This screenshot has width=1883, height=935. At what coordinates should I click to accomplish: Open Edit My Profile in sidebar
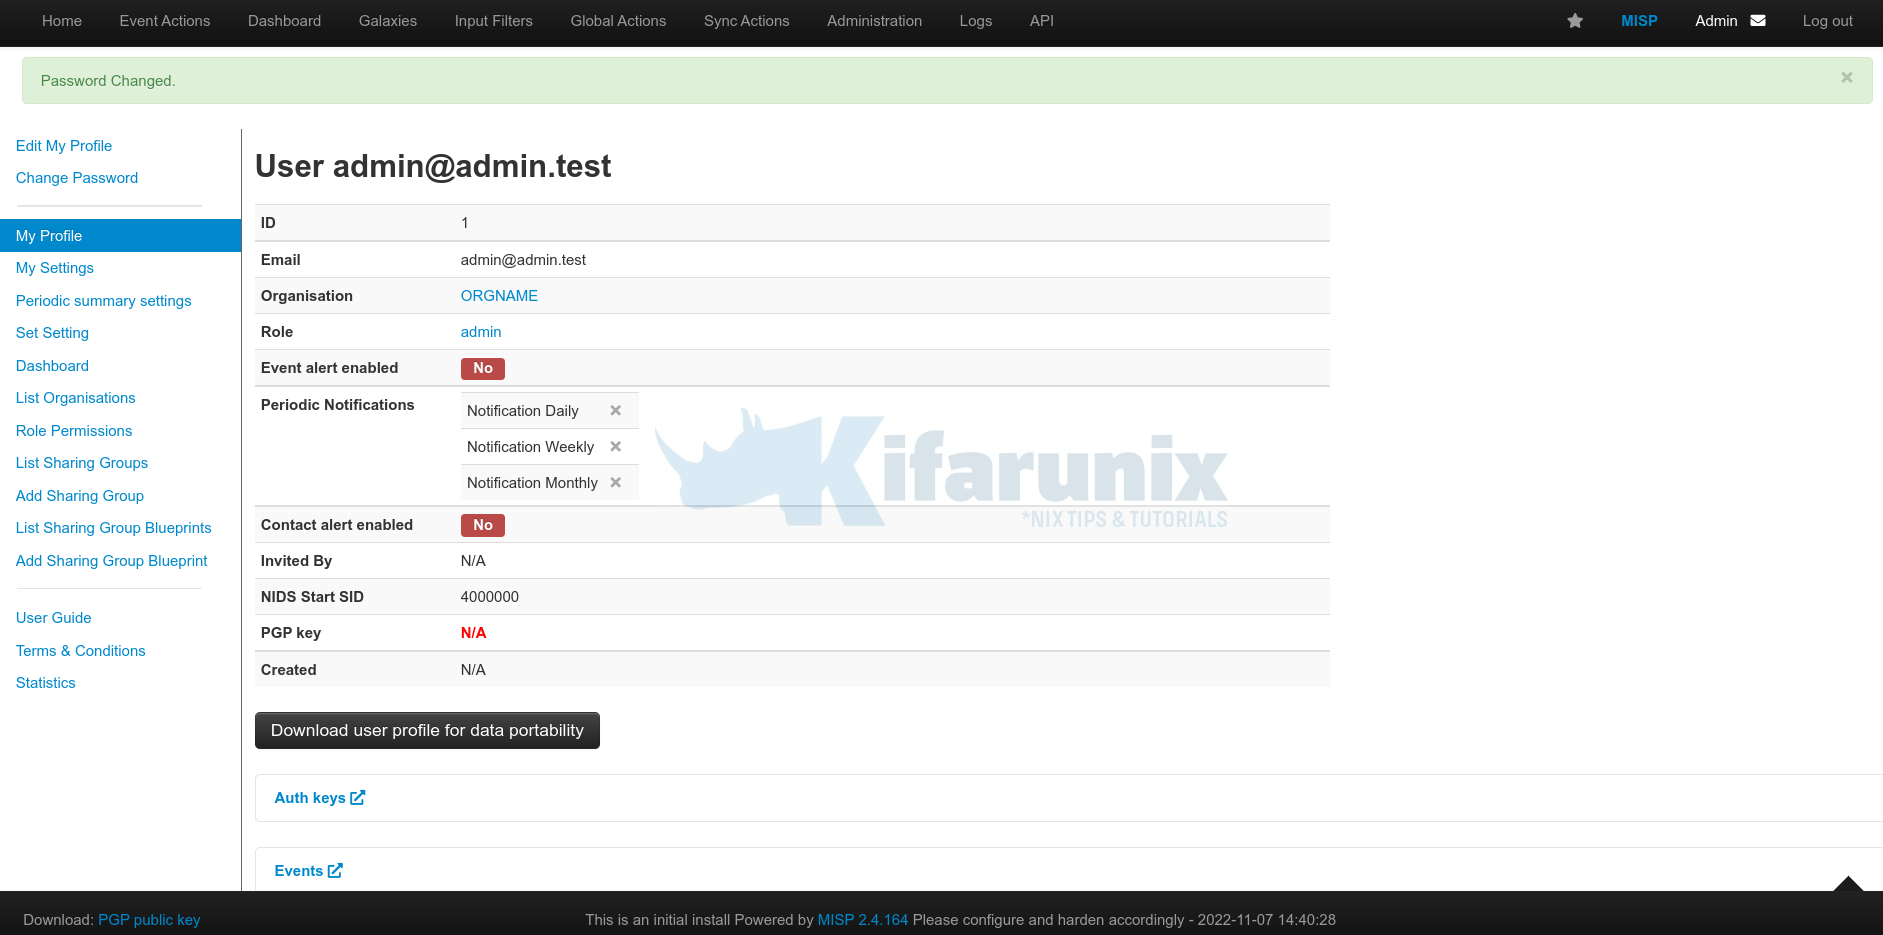64,146
